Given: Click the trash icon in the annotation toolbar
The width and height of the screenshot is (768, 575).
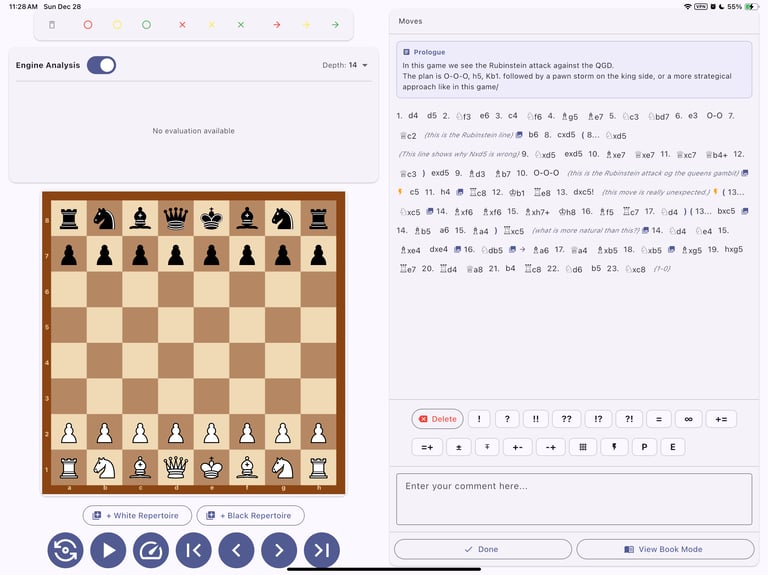Looking at the screenshot, I should point(52,24).
